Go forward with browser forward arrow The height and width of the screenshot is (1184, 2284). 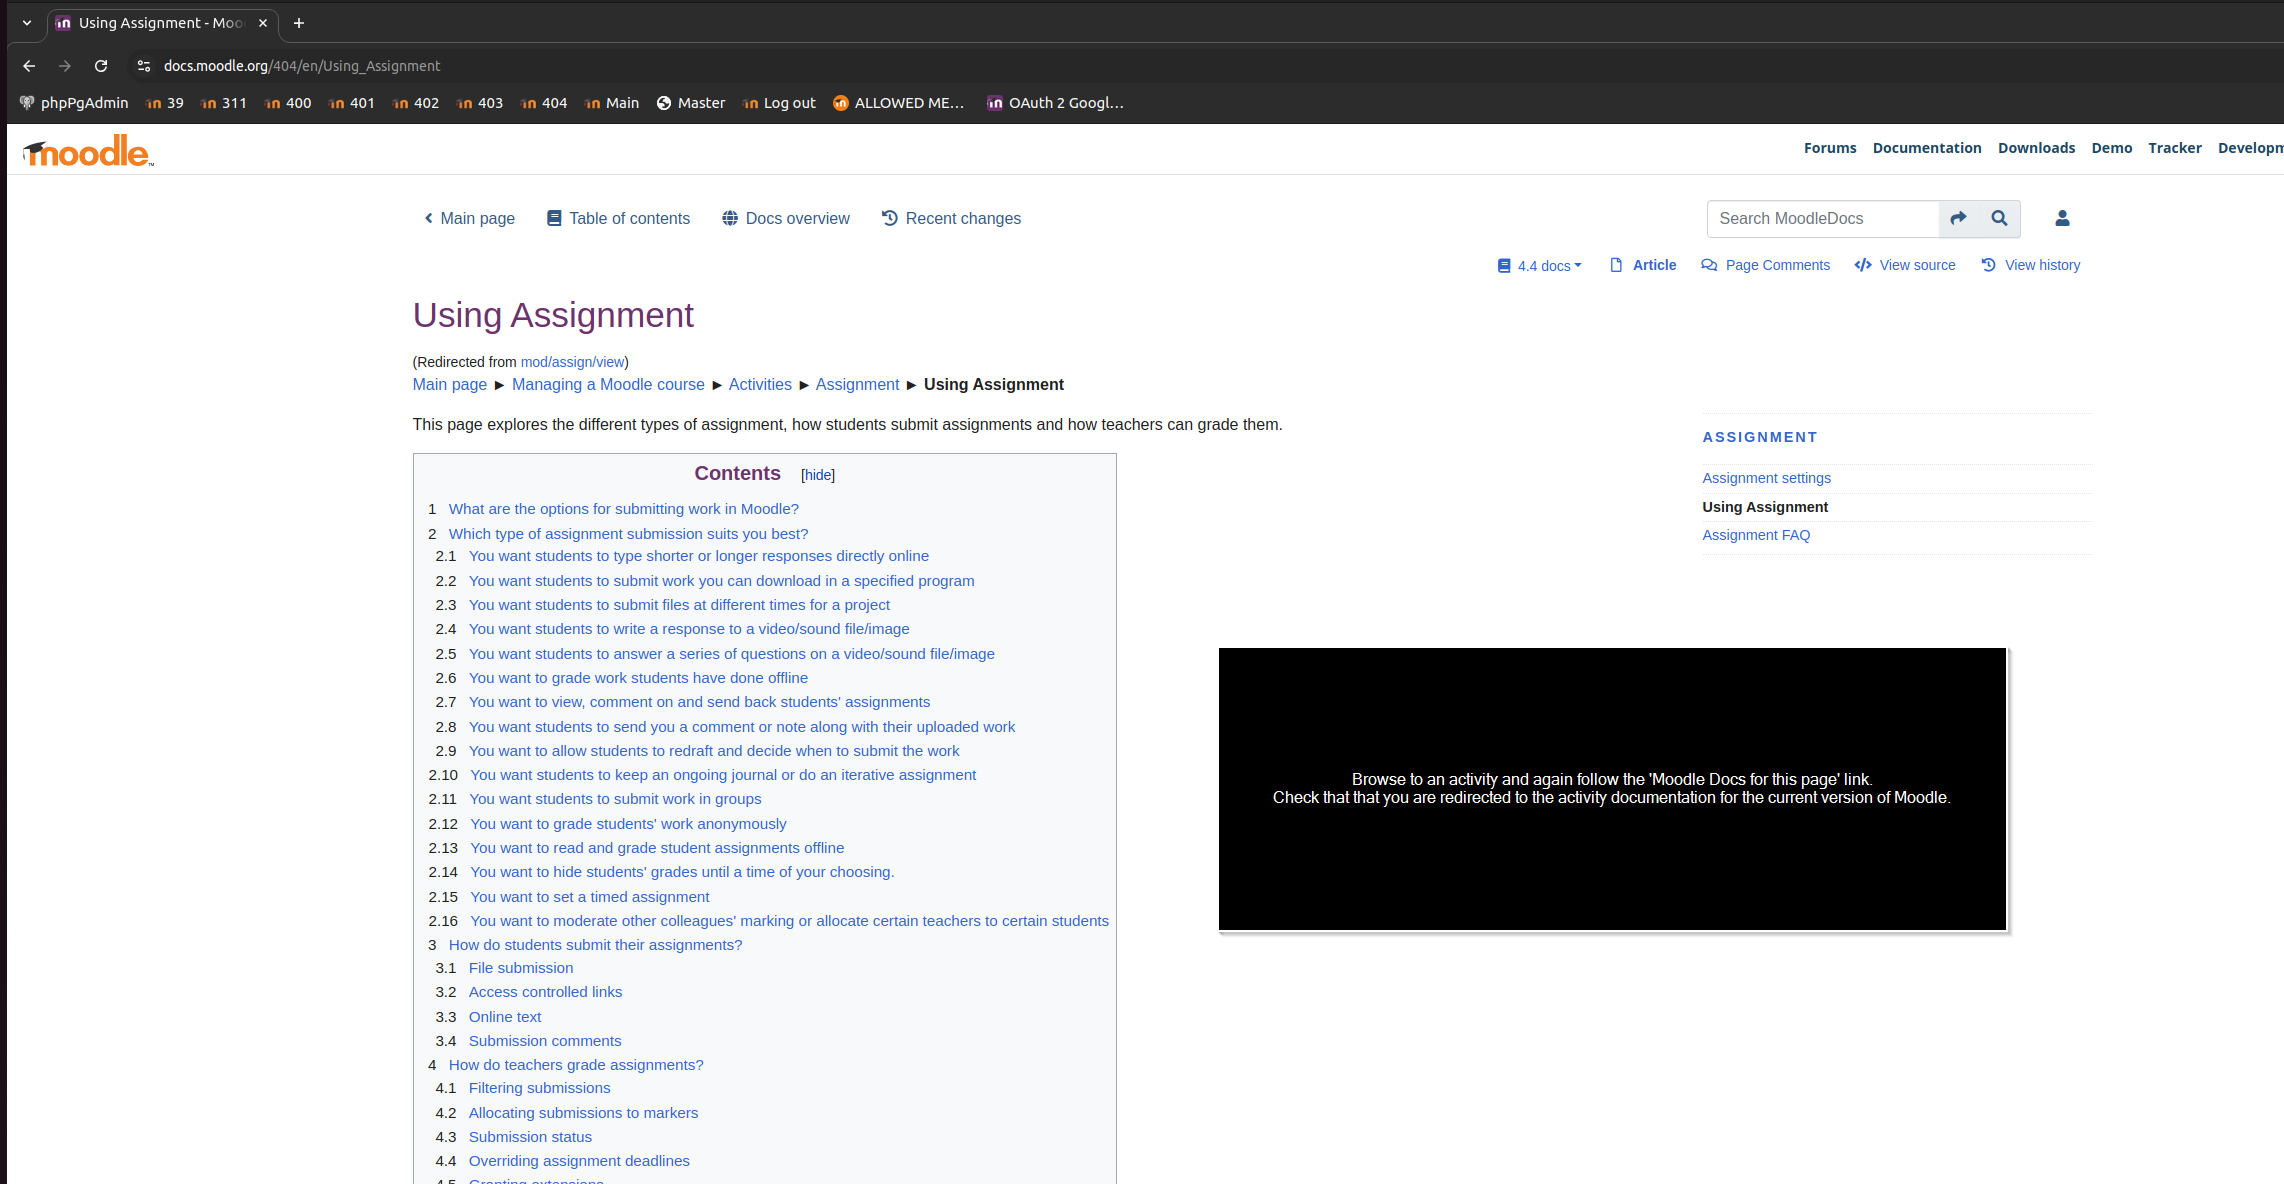pos(65,66)
